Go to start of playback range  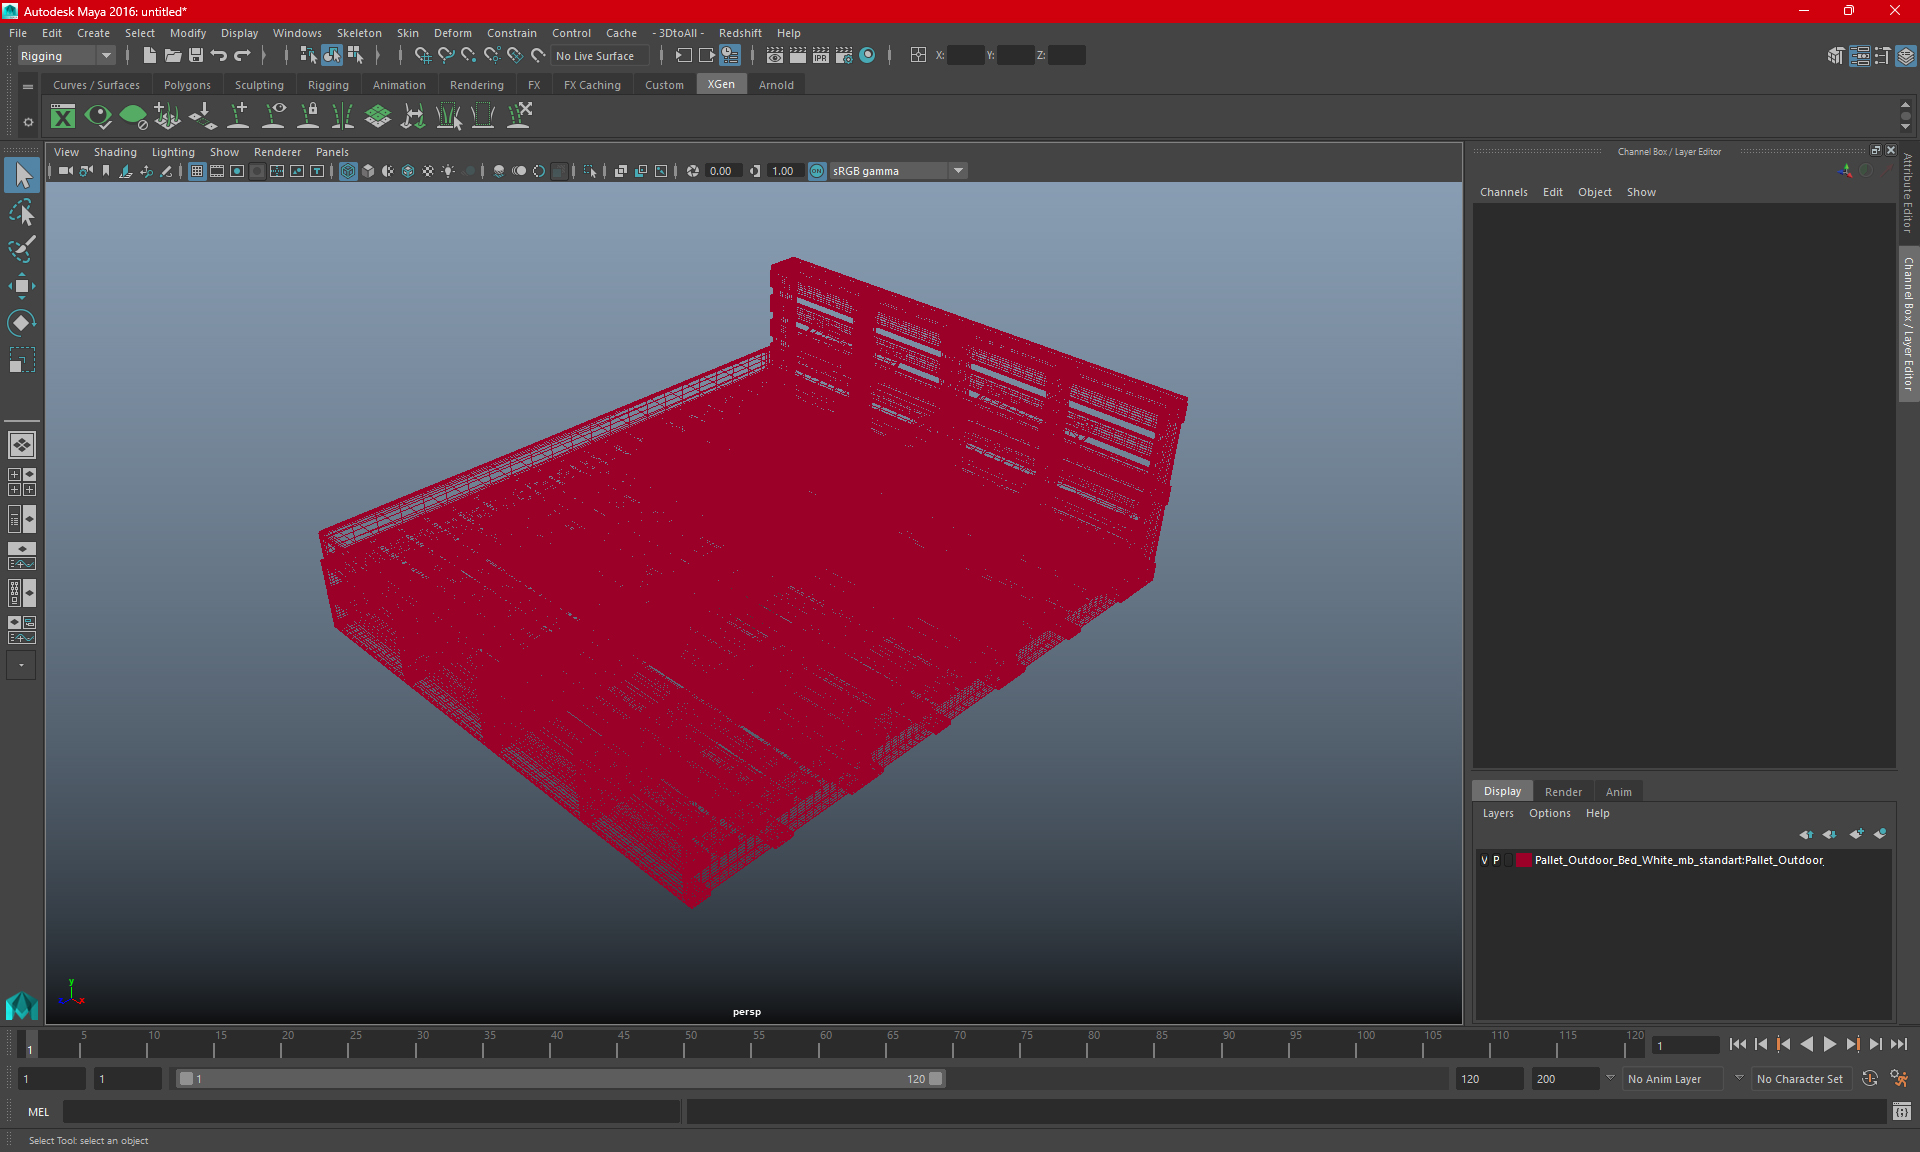coord(1737,1044)
